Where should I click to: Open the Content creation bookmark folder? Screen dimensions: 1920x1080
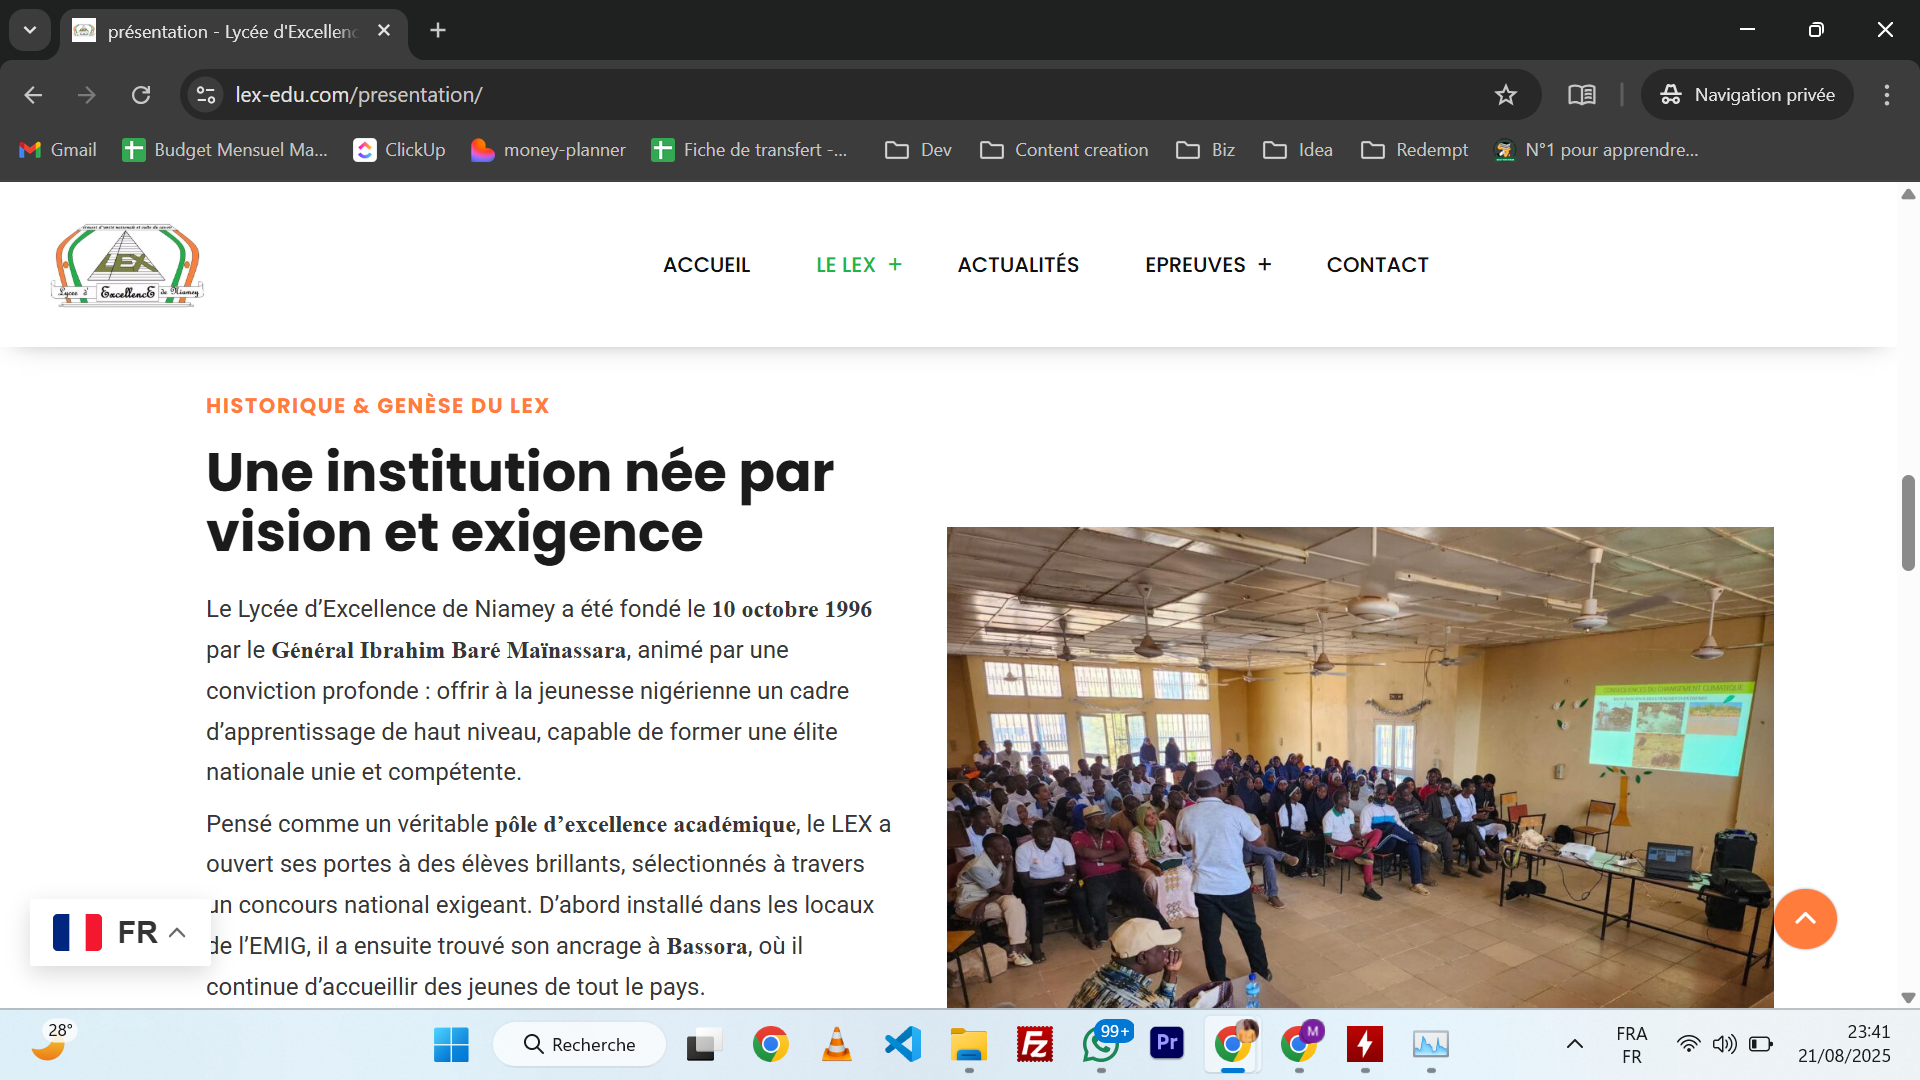click(x=1064, y=150)
